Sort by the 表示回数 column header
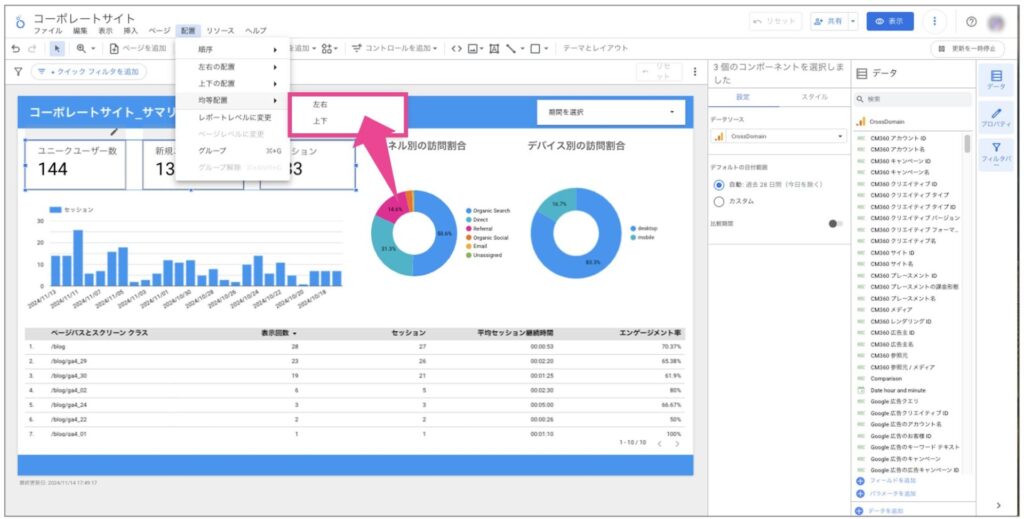The image size is (1024, 519). click(x=279, y=333)
